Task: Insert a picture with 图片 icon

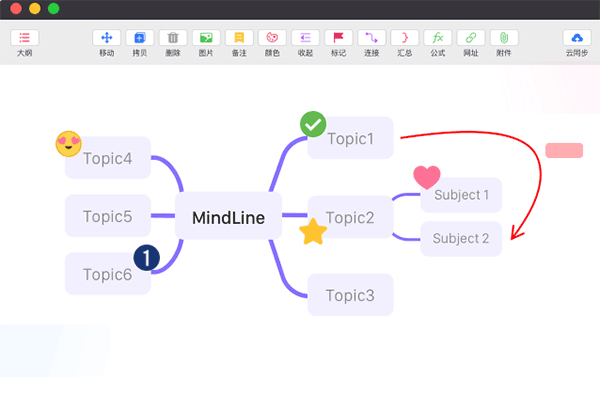Action: [206, 38]
